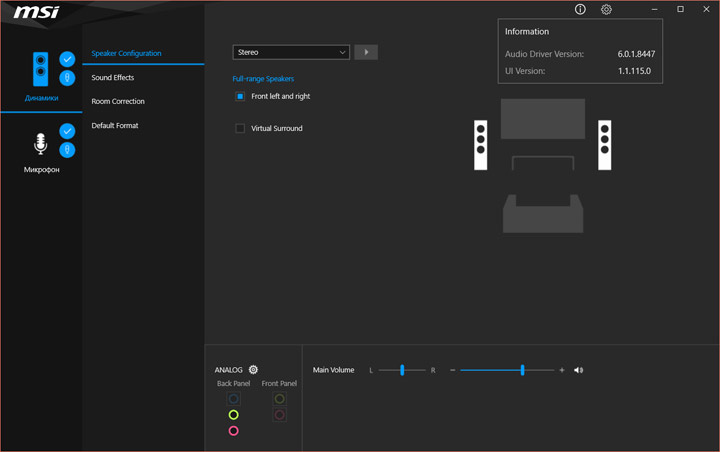Screen dimensions: 720x452
Task: Switch to the Room Correction tab
Action: [118, 102]
